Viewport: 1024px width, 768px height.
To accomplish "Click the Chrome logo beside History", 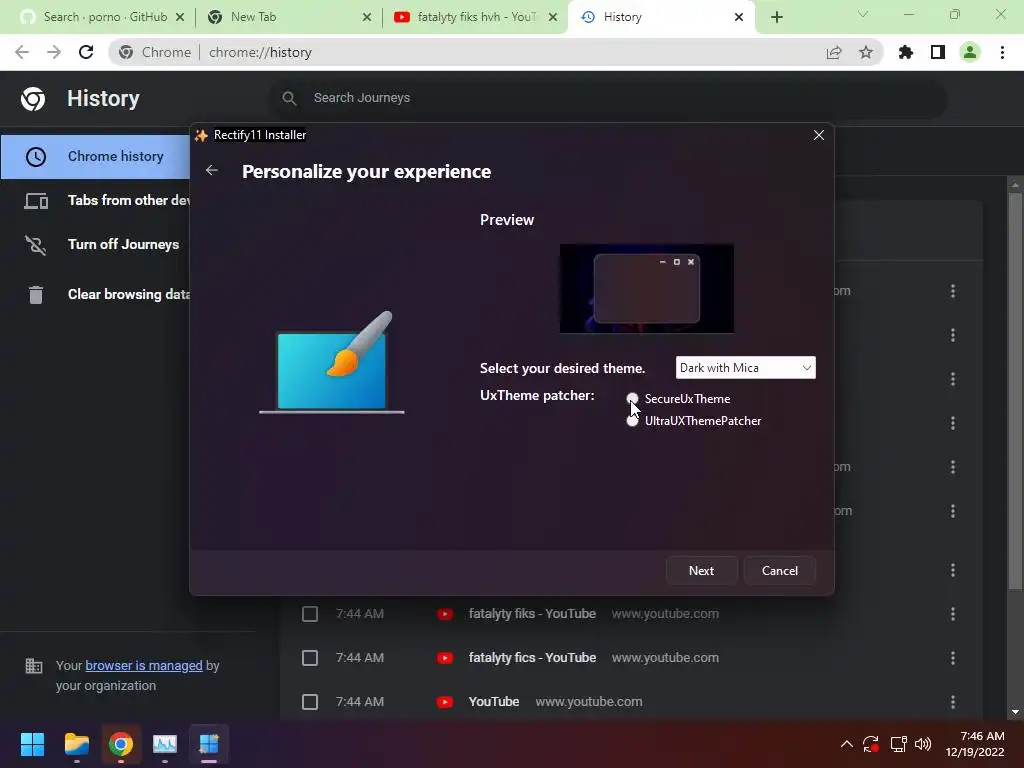I will point(33,99).
